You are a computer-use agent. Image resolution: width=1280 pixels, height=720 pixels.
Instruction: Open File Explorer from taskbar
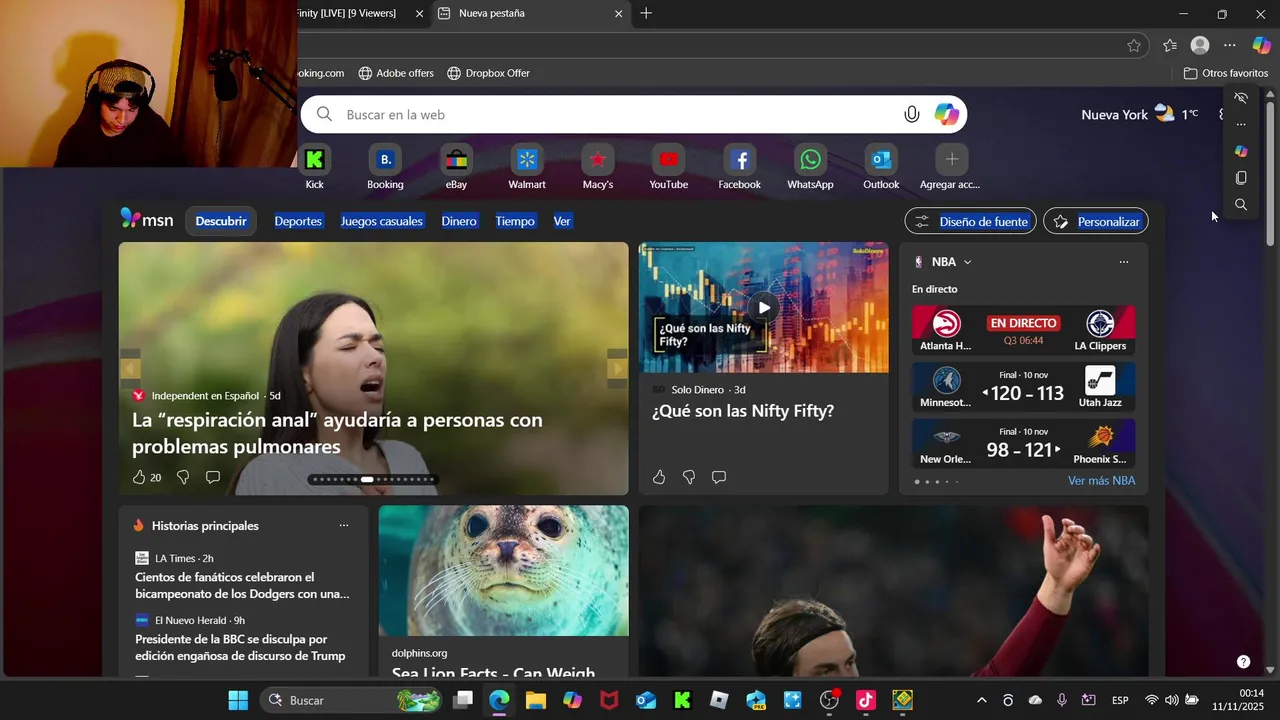(x=536, y=700)
